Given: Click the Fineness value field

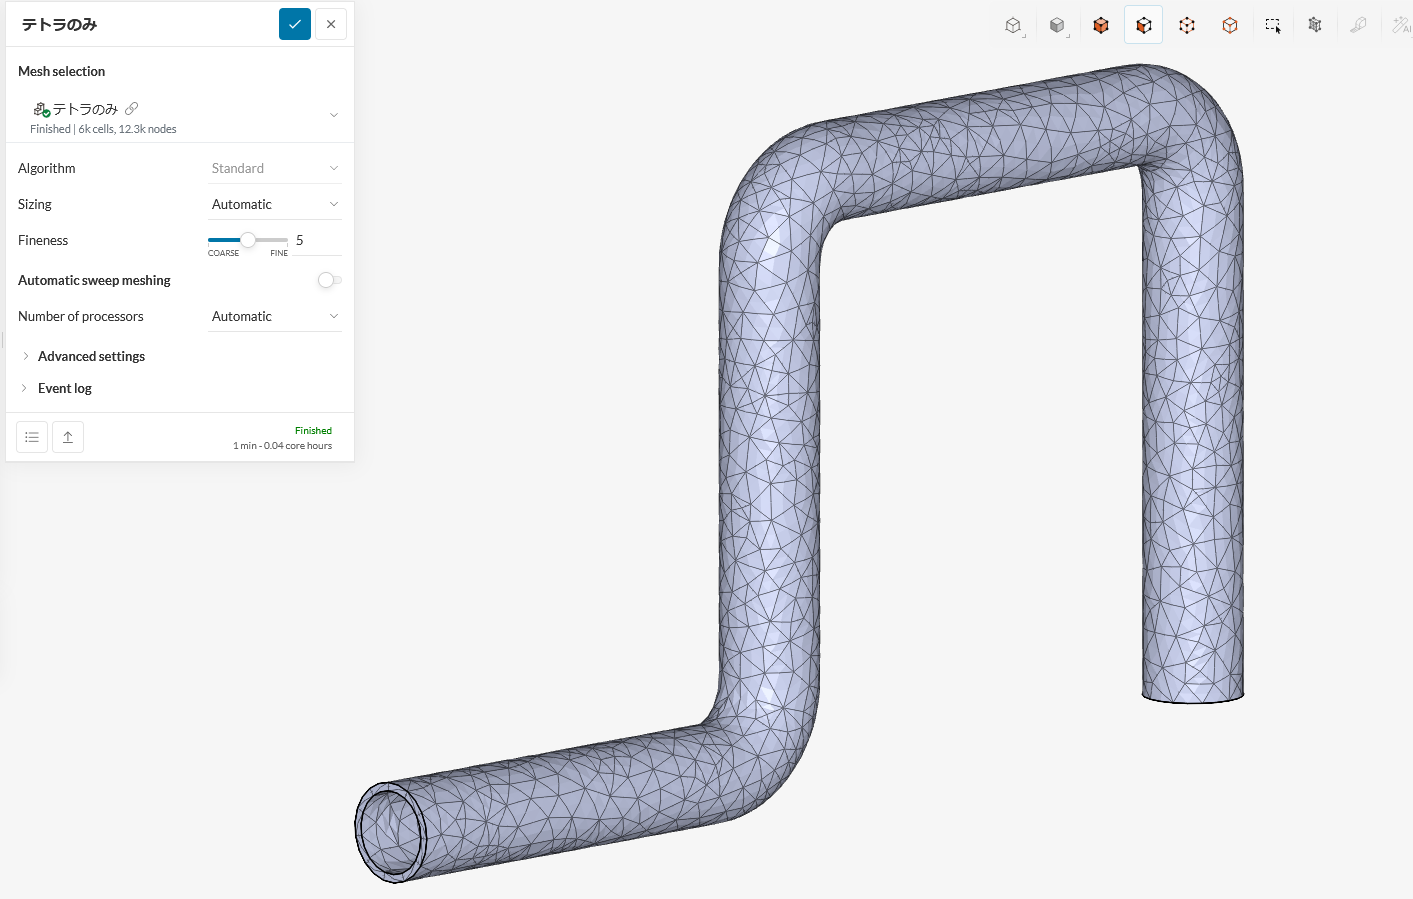Looking at the screenshot, I should click(x=315, y=240).
